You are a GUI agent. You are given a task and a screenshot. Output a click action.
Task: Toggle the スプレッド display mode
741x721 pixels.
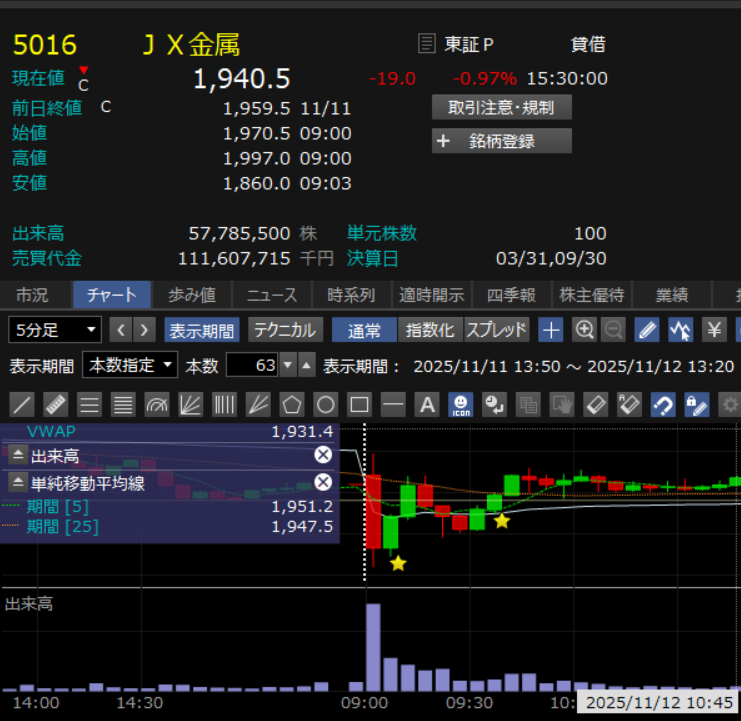(x=496, y=330)
